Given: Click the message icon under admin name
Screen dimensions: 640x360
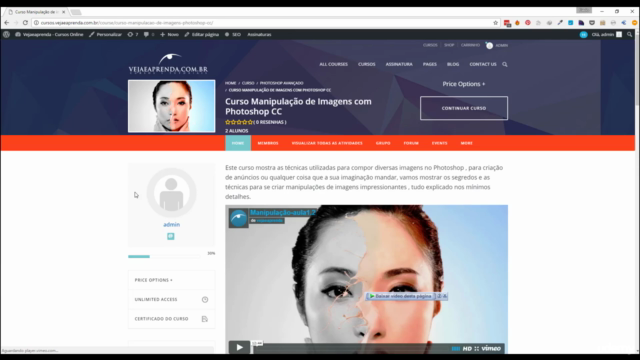Looking at the screenshot, I should pyautogui.click(x=171, y=236).
